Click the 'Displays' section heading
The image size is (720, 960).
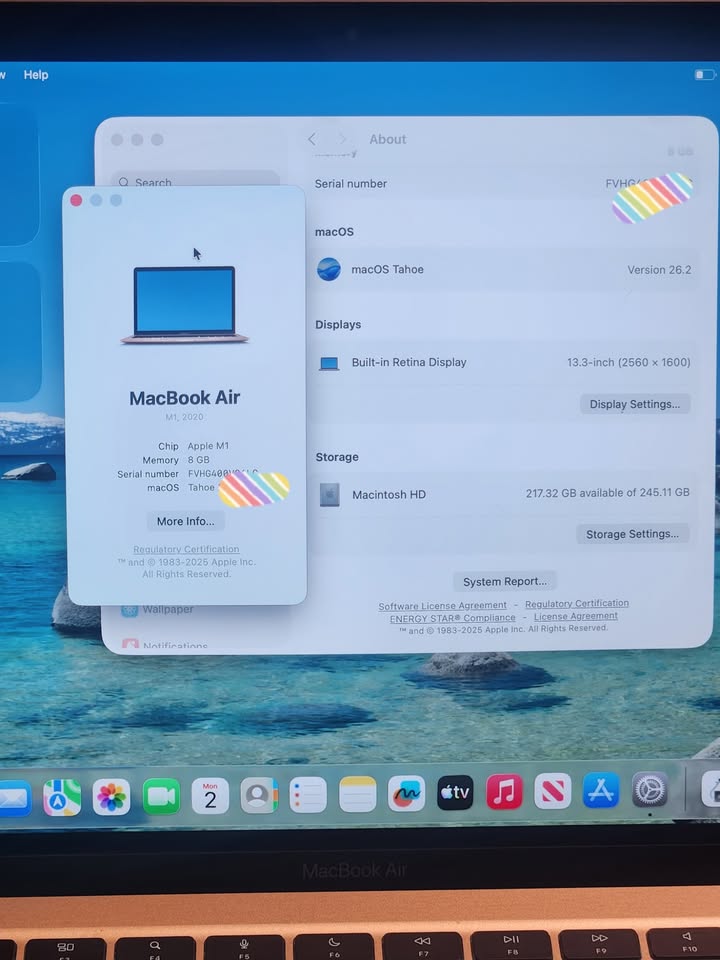click(x=338, y=324)
